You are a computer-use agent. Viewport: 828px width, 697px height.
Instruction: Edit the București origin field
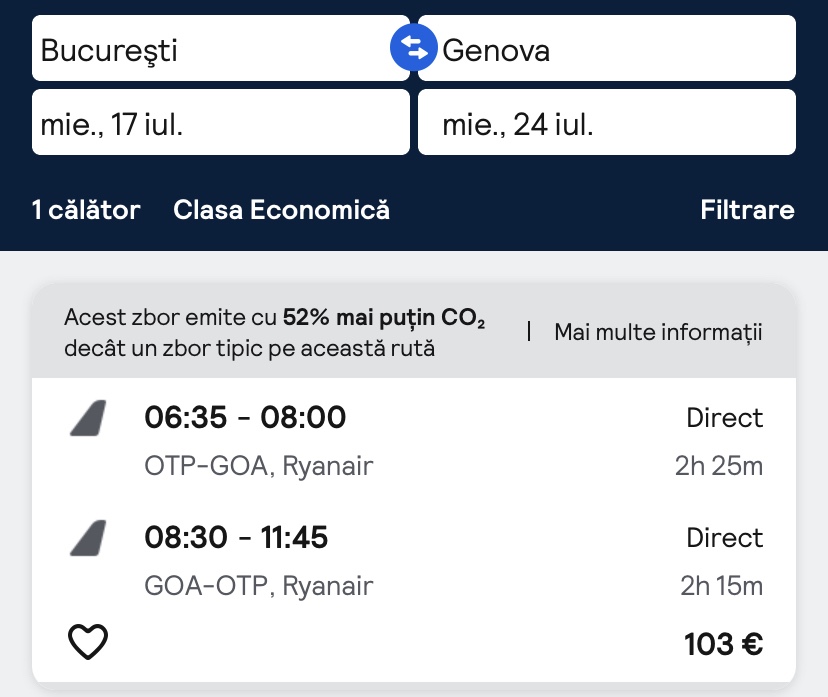(x=220, y=48)
